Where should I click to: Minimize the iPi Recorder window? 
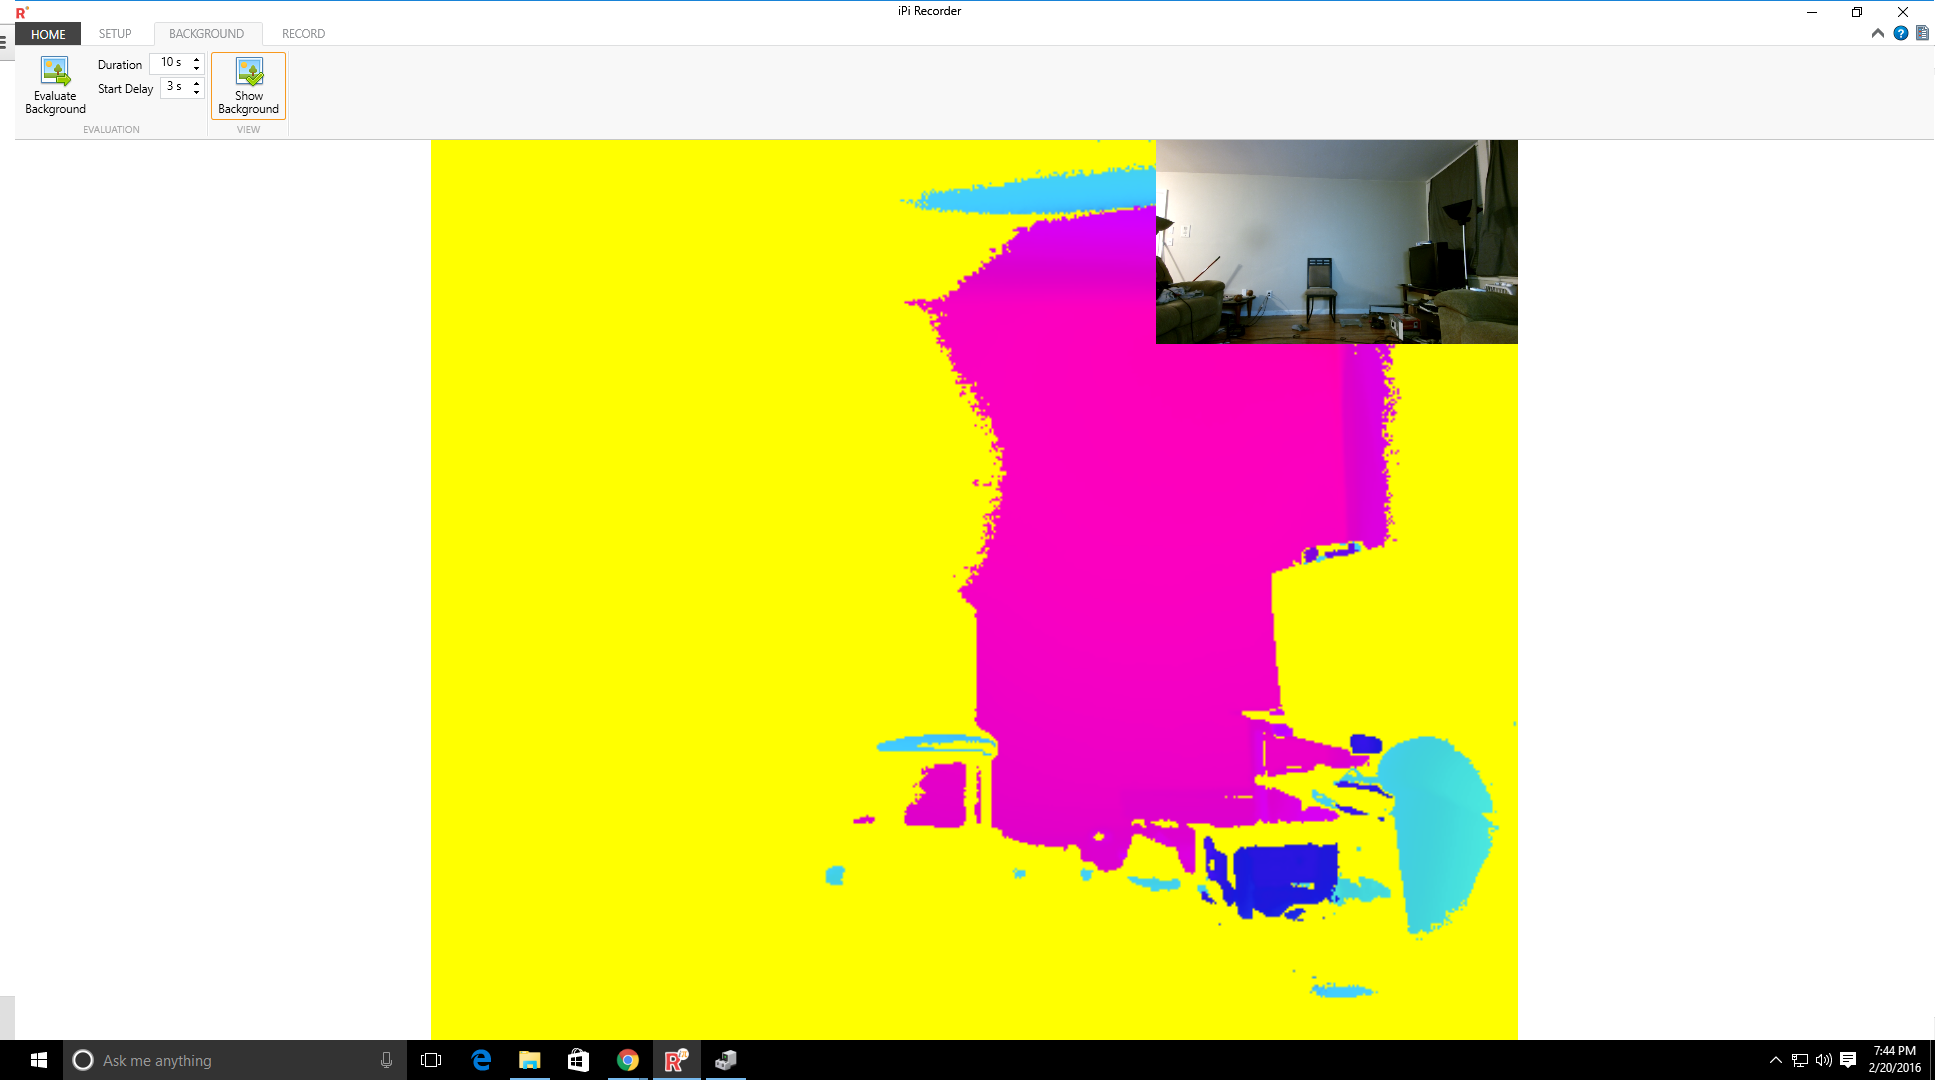[x=1811, y=12]
